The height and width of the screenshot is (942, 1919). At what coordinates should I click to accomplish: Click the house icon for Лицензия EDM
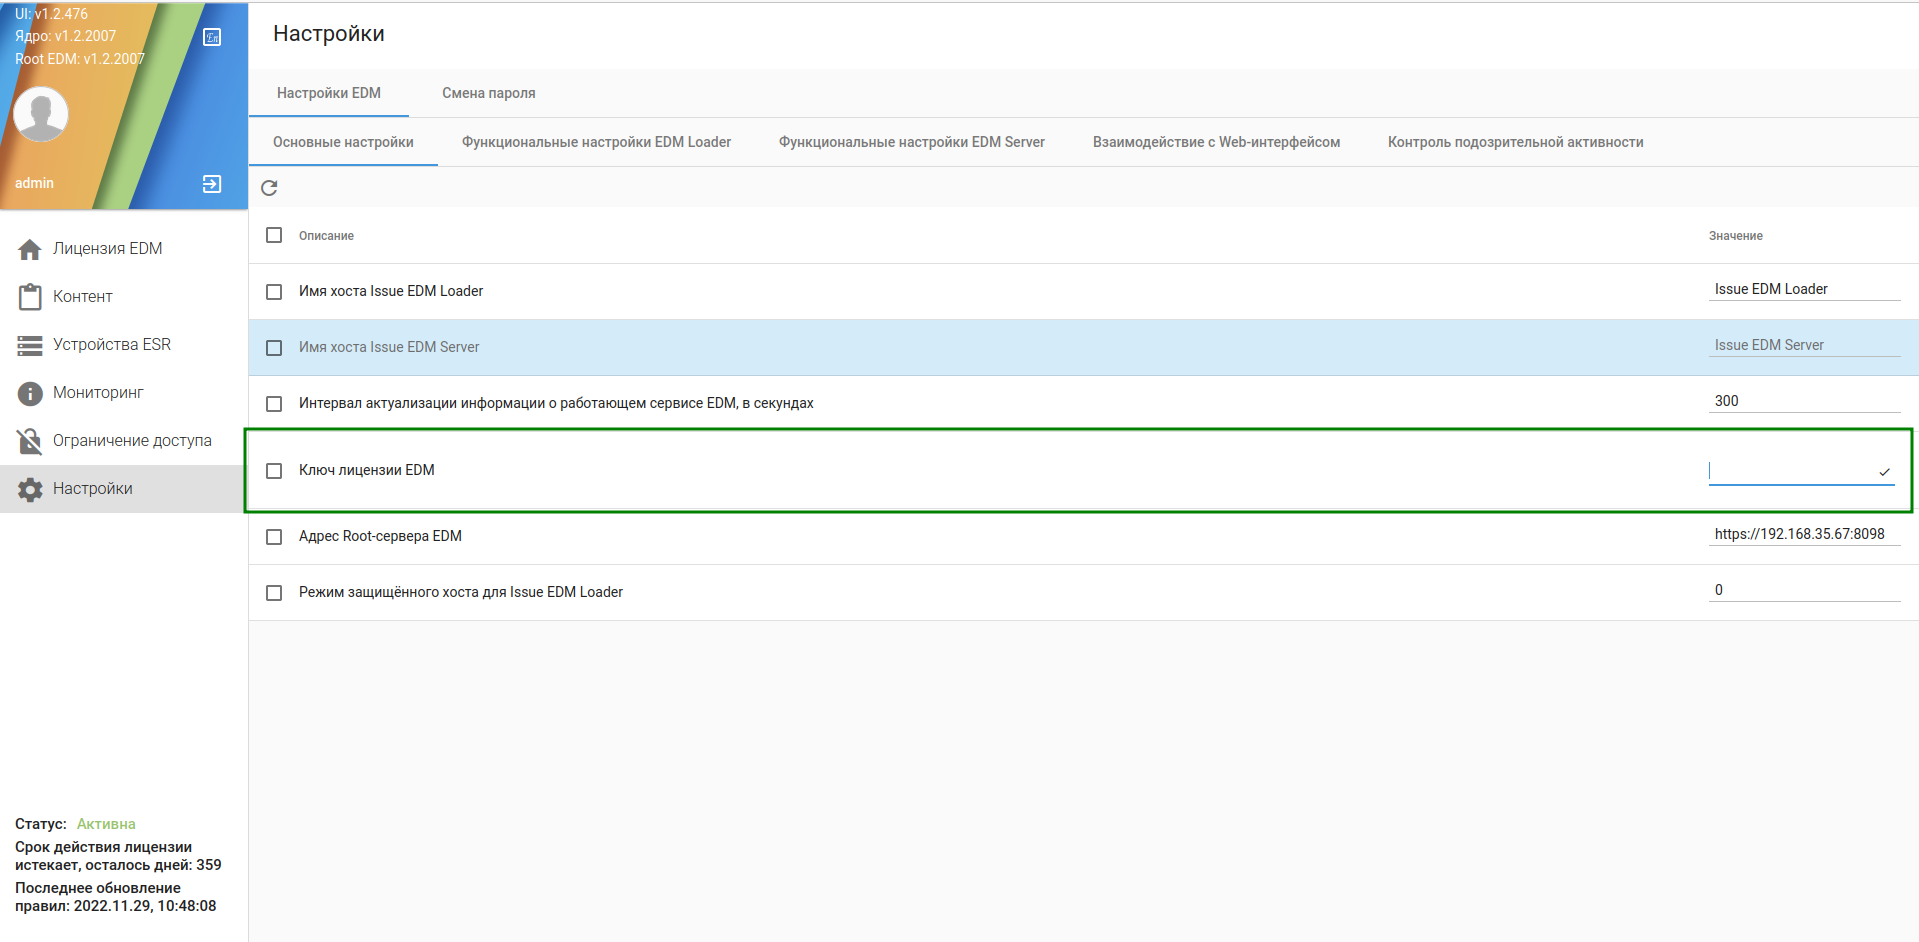[30, 249]
